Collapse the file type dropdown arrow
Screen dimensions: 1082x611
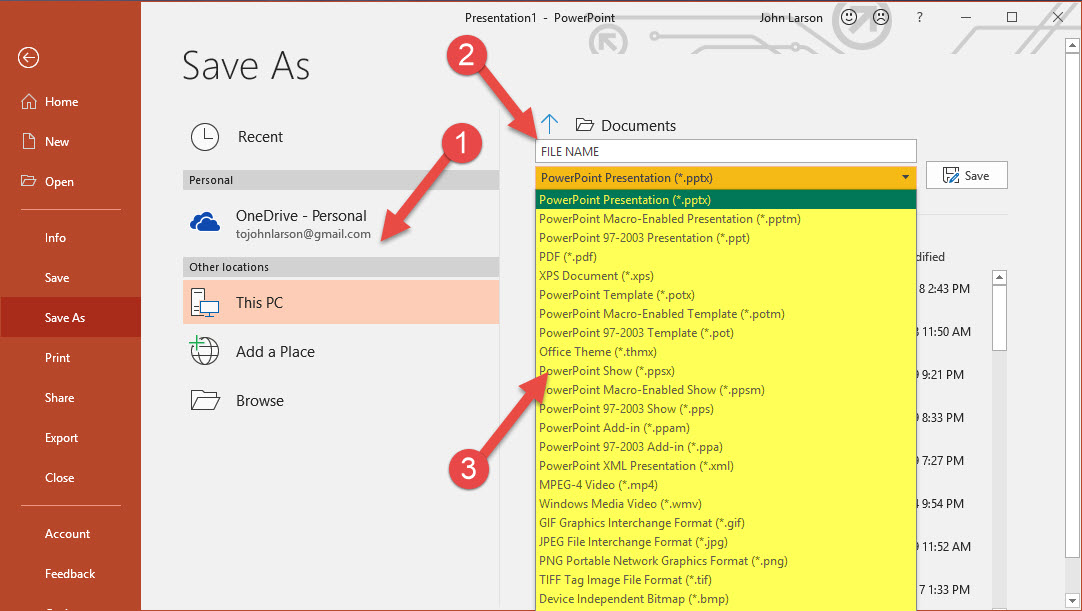pos(905,178)
